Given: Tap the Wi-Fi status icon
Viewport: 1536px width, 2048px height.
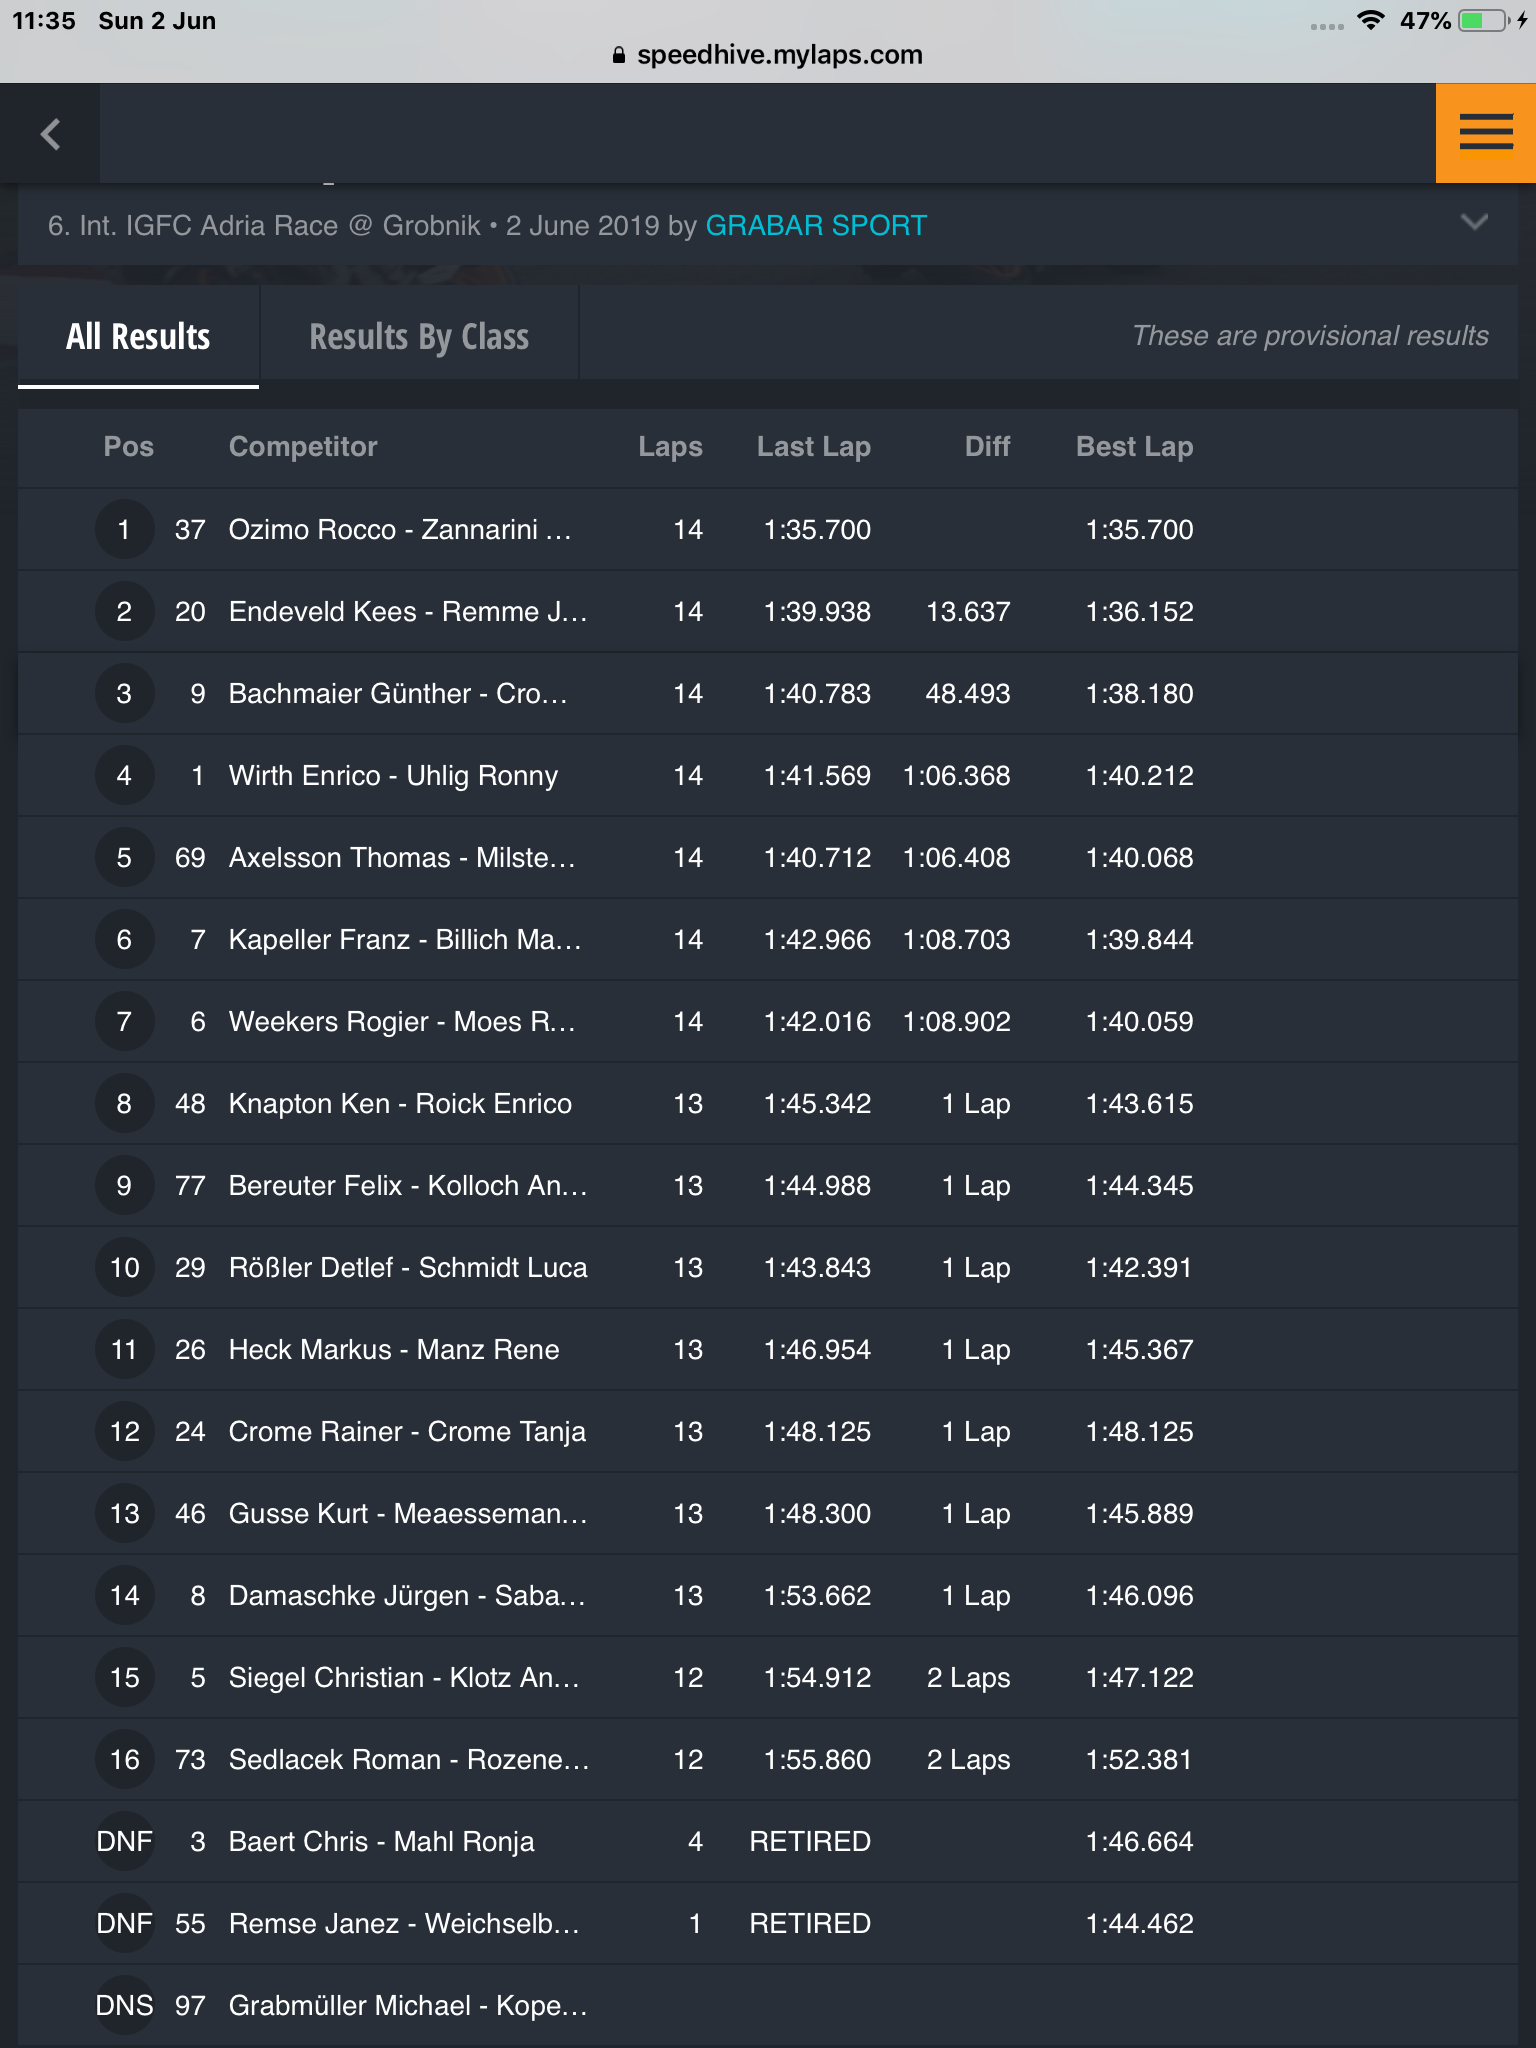Looking at the screenshot, I should [x=1371, y=20].
